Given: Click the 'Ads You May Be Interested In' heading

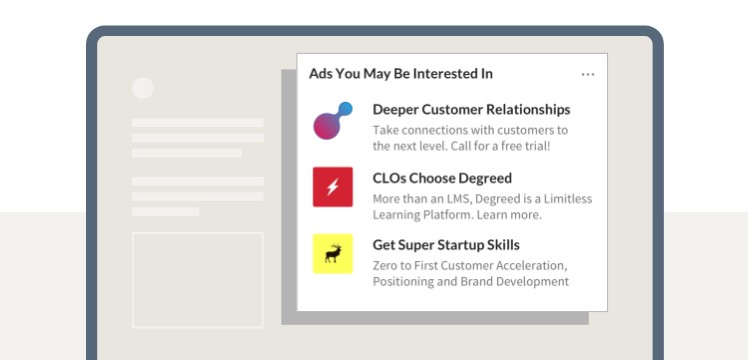Looking at the screenshot, I should click(401, 73).
